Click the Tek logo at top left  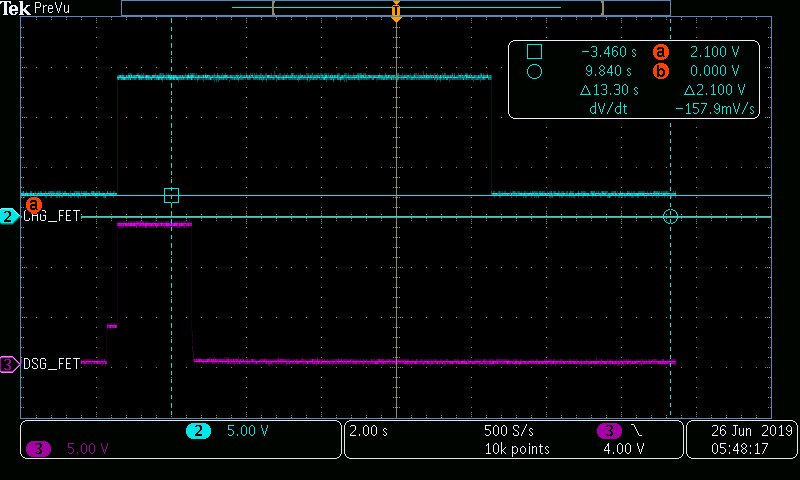pyautogui.click(x=15, y=8)
